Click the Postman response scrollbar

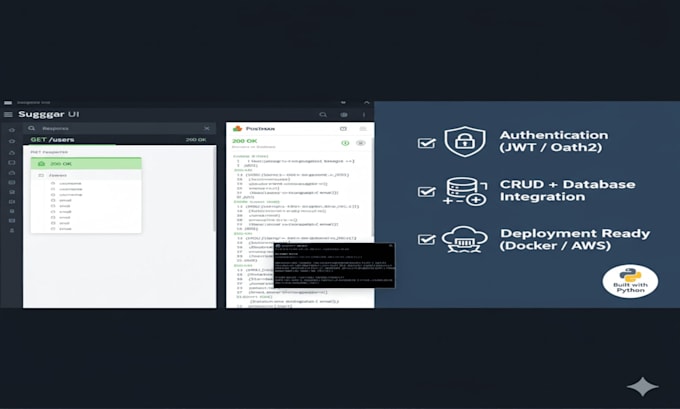coord(373,187)
